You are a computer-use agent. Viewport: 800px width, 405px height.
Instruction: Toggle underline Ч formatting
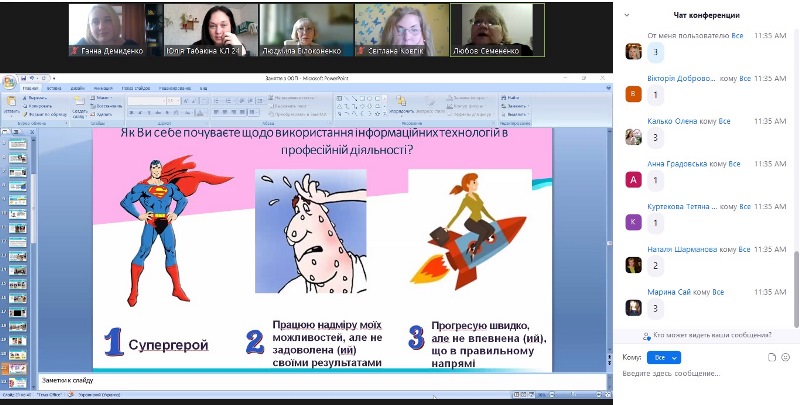tap(147, 113)
